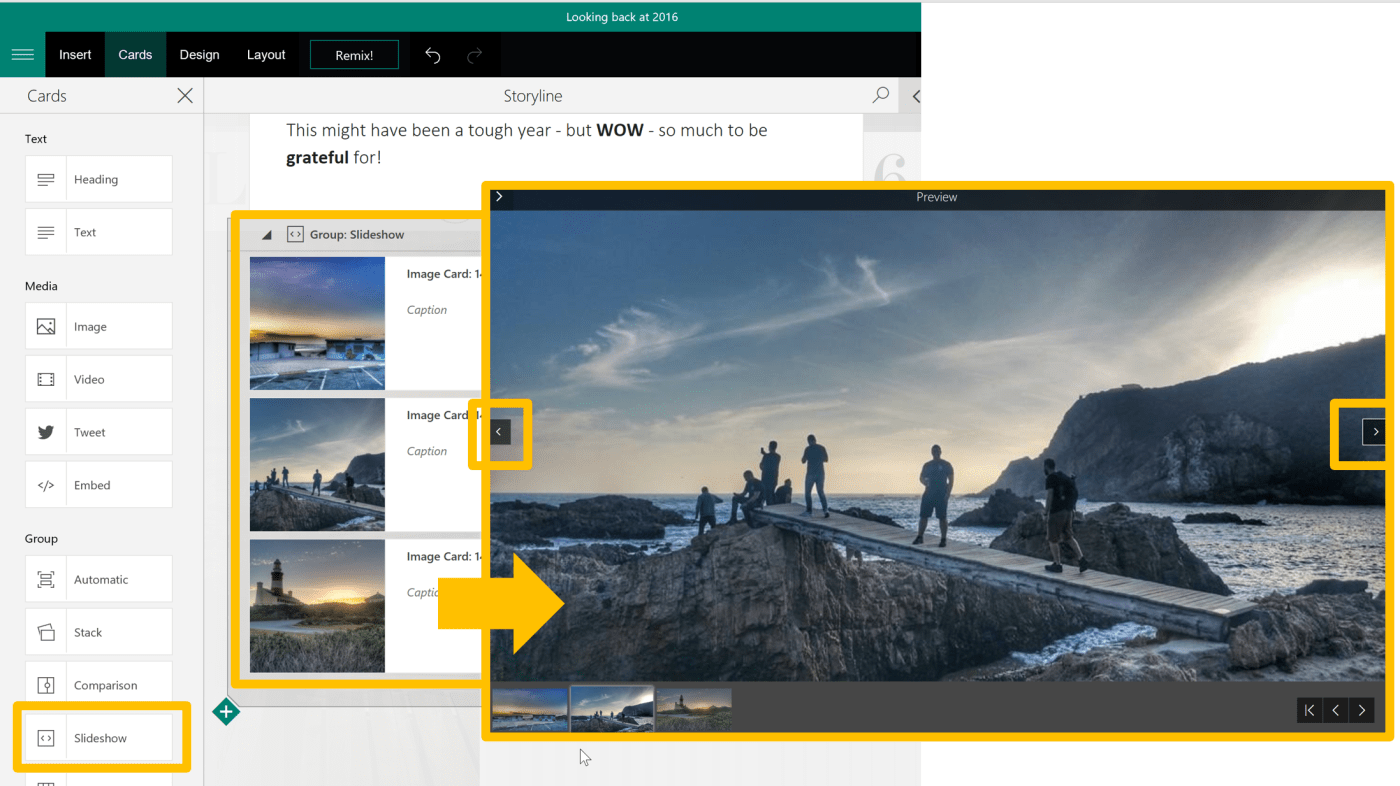The image size is (1400, 786).
Task: Add a Tweet media card
Action: pos(99,432)
